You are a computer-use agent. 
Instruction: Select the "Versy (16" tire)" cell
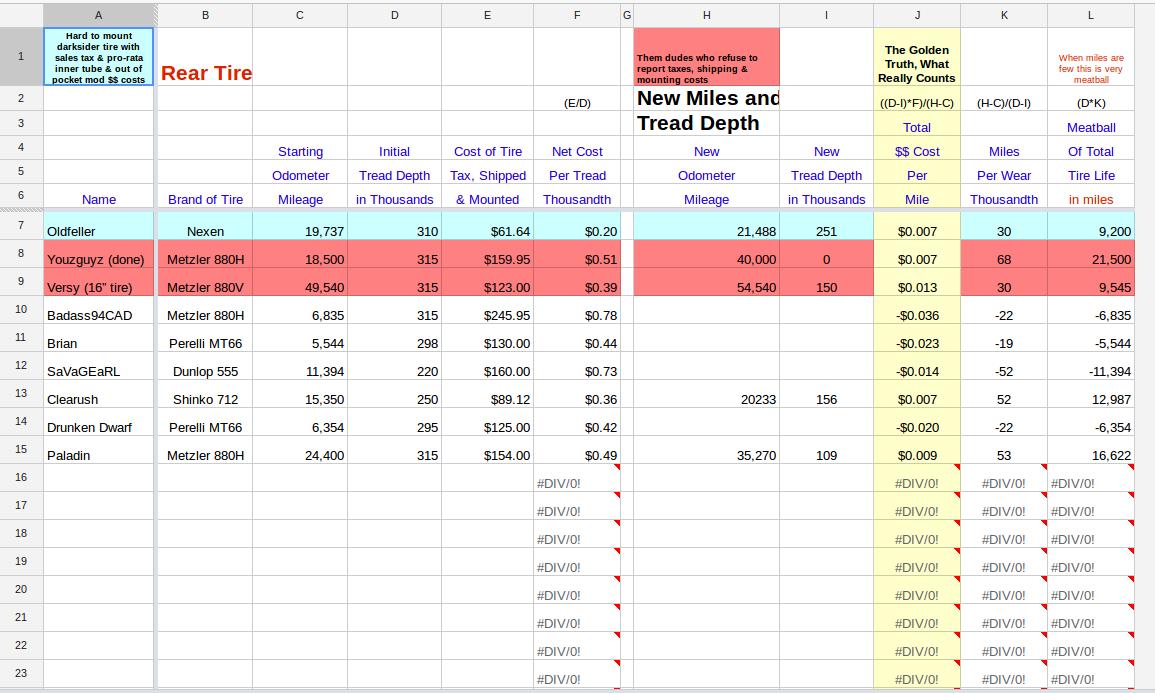pos(98,287)
